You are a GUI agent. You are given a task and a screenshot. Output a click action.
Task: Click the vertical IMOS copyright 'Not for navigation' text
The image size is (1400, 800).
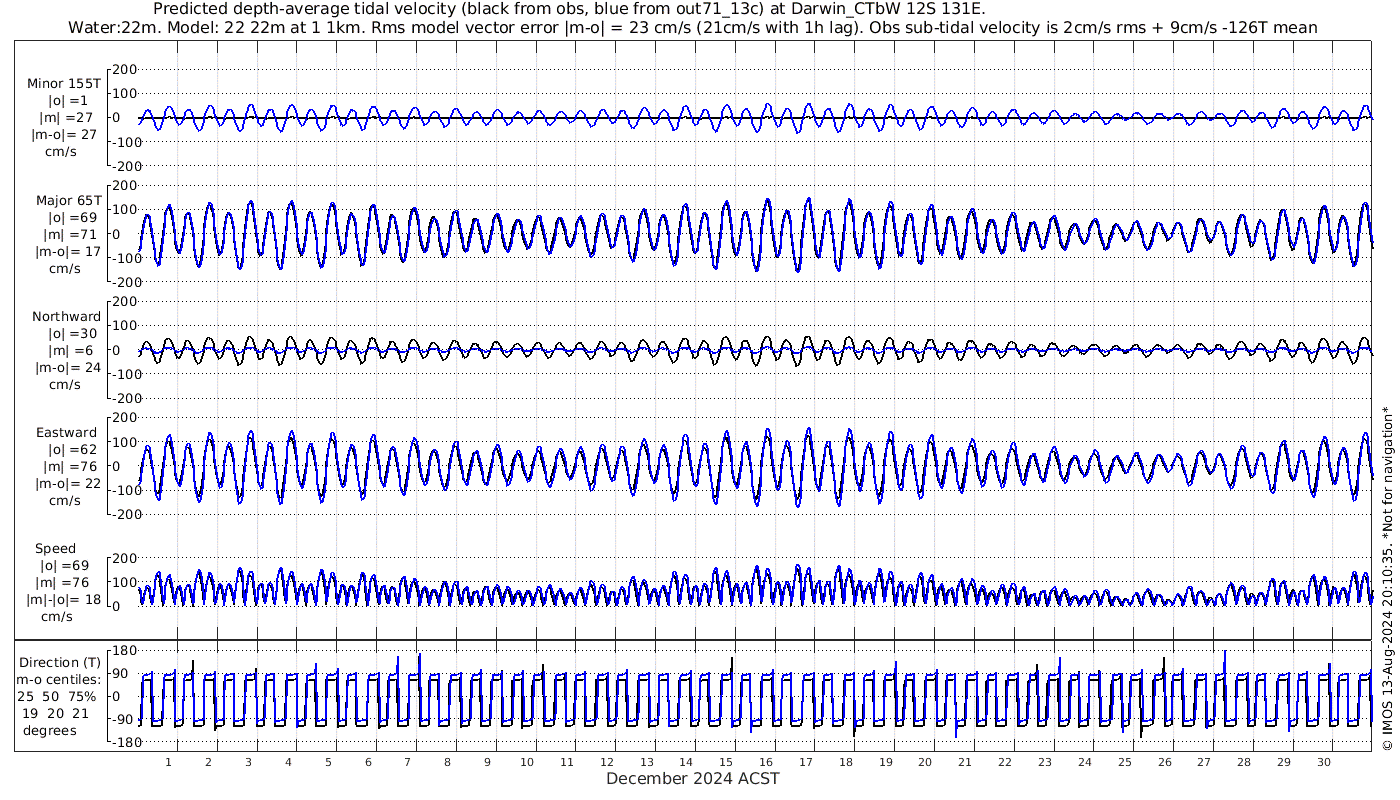[x=1387, y=579]
